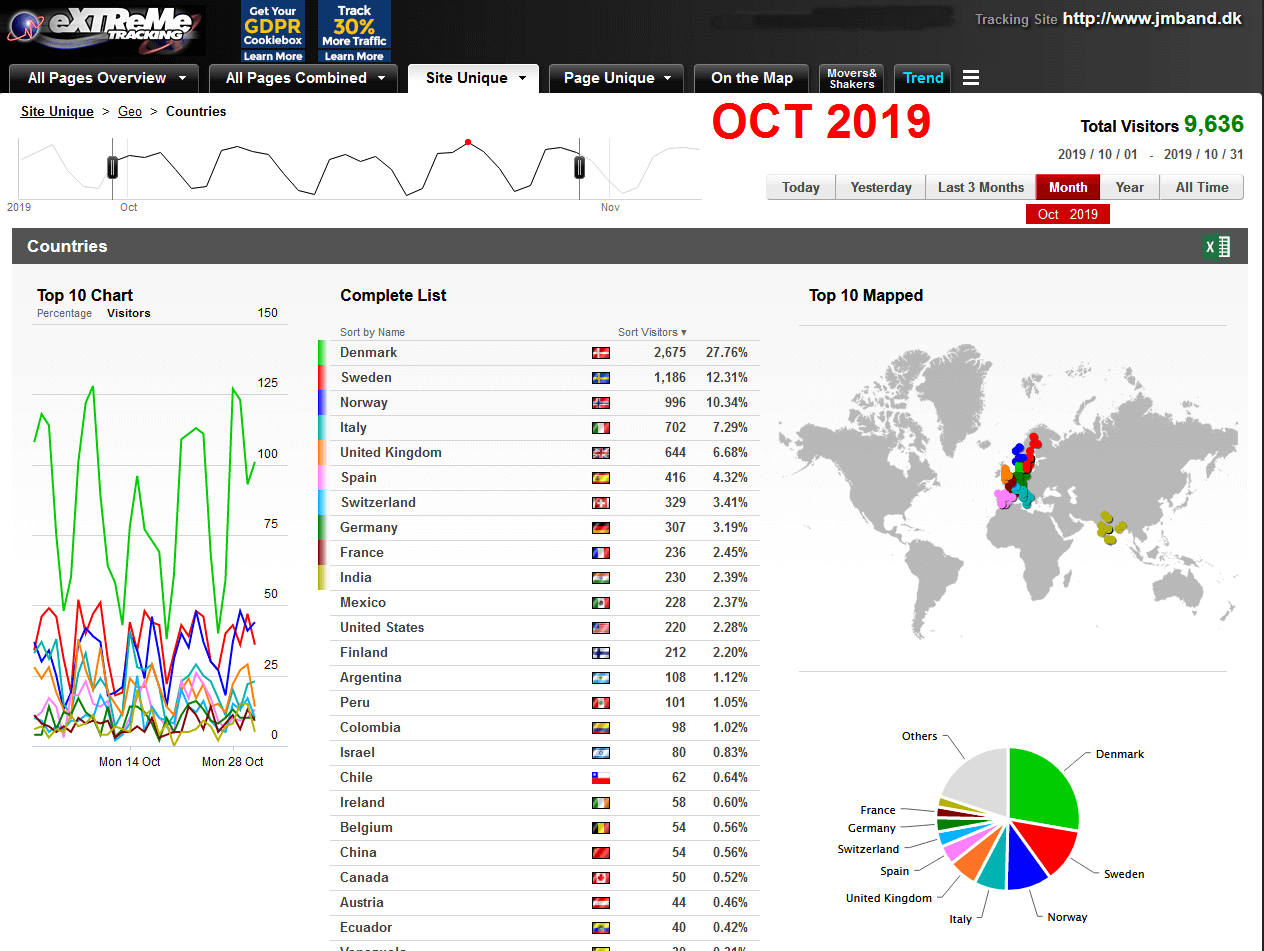Expand the Site Unique dropdown arrow
This screenshot has height=951, width=1264.
tap(522, 78)
